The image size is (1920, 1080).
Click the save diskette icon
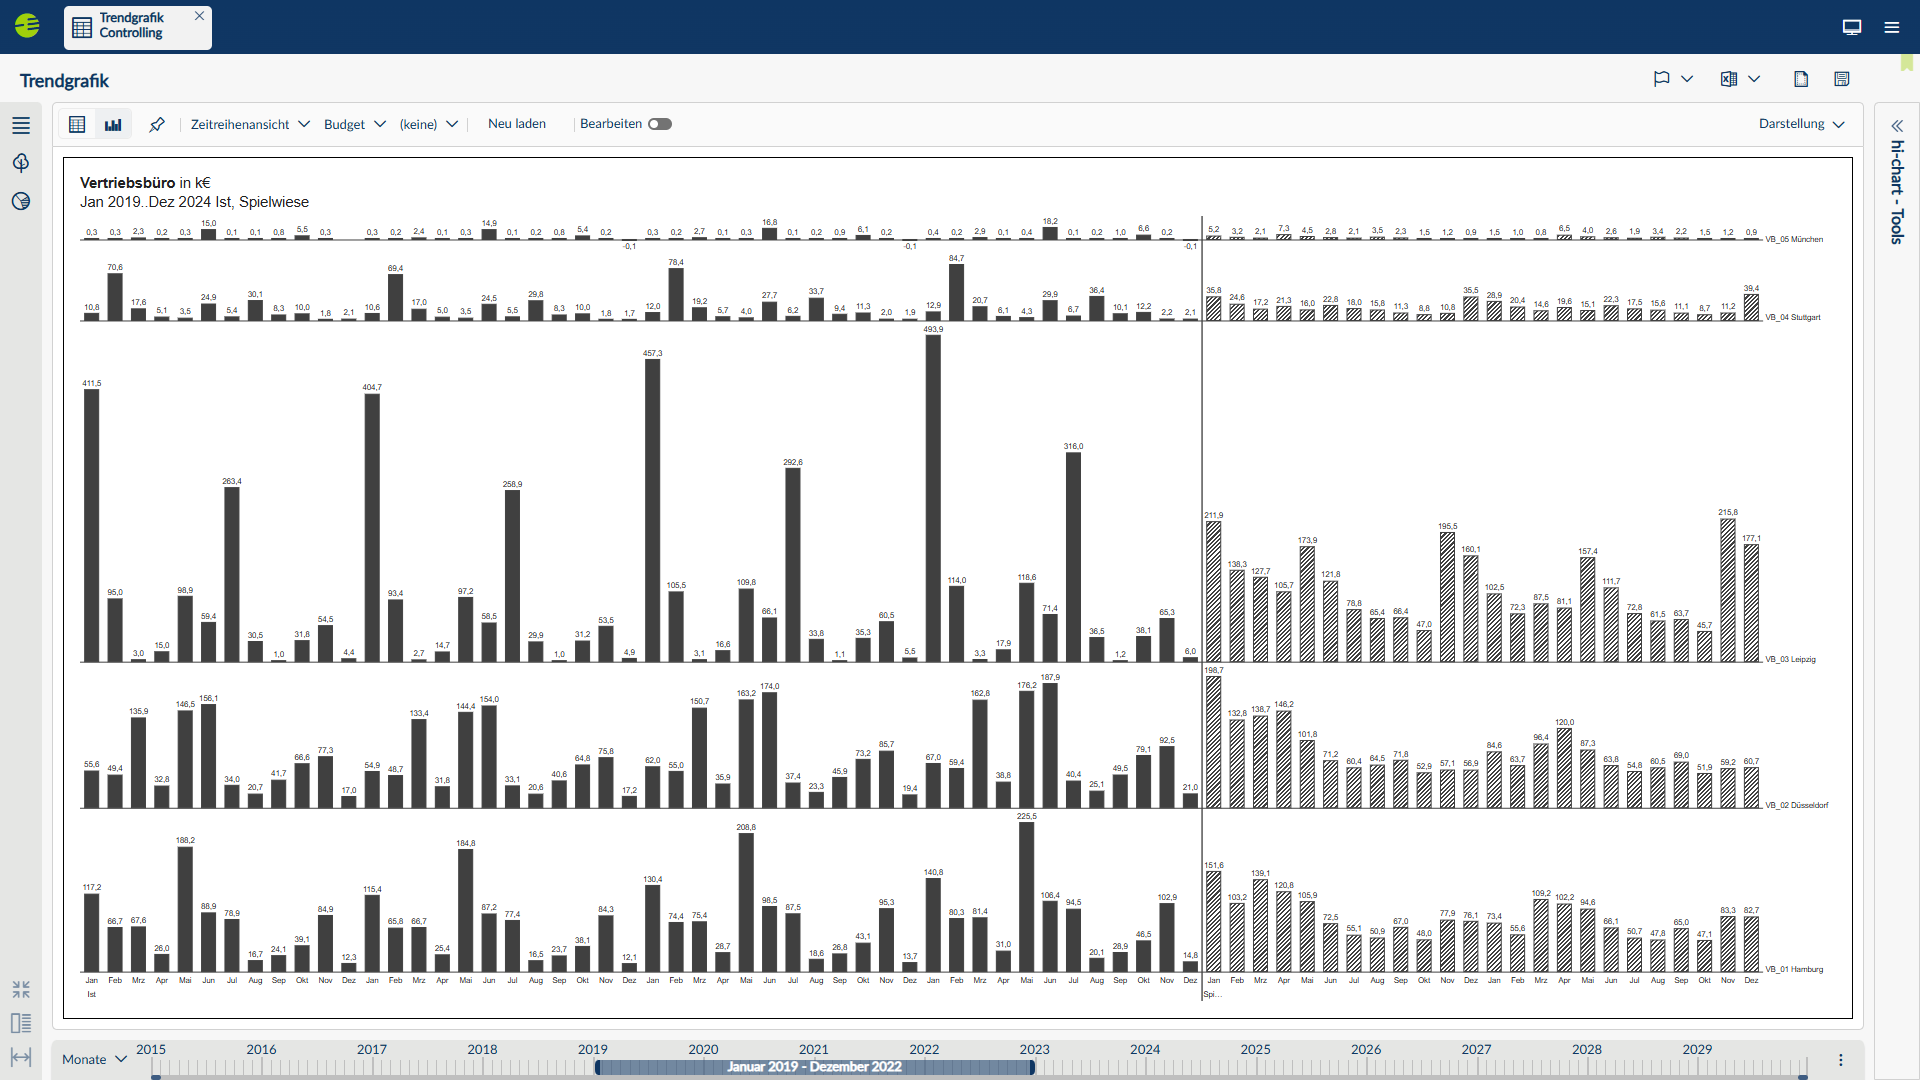tap(1842, 79)
